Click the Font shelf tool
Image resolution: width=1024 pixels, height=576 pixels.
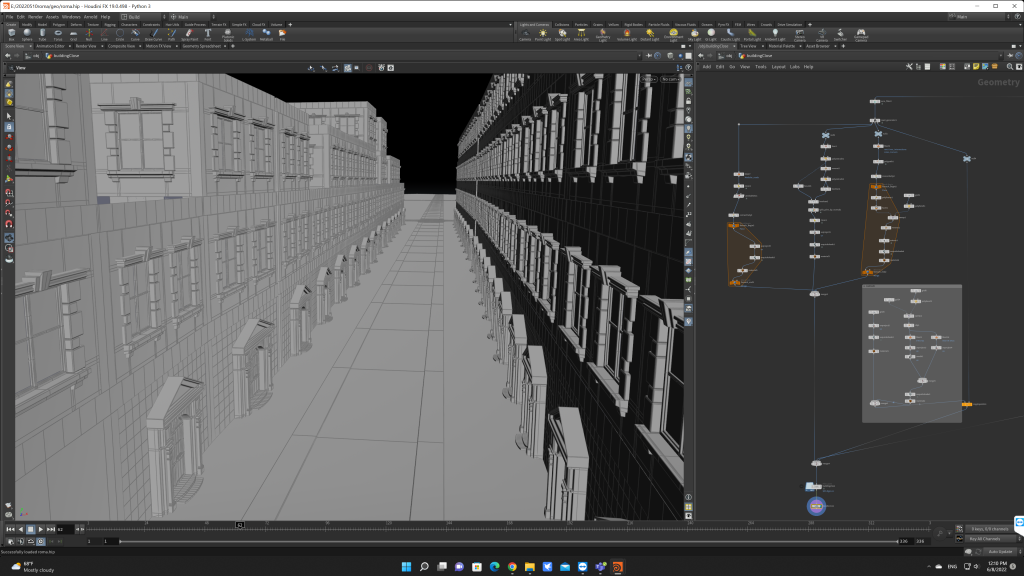tap(207, 33)
